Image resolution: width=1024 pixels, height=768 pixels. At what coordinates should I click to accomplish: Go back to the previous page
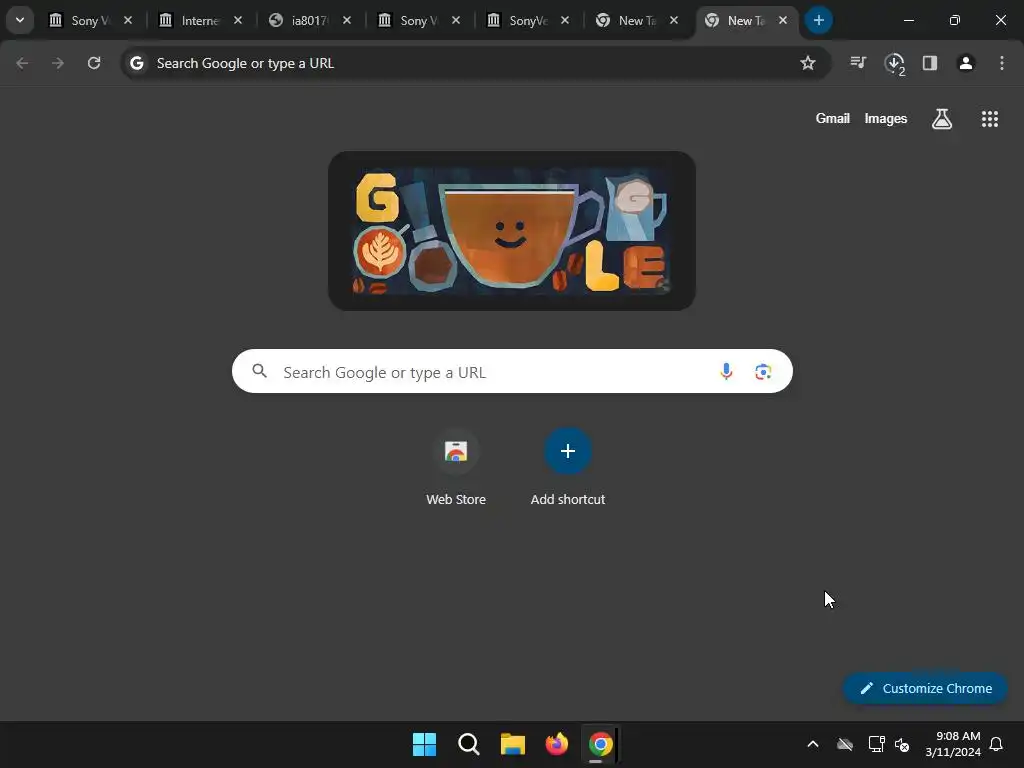22,63
